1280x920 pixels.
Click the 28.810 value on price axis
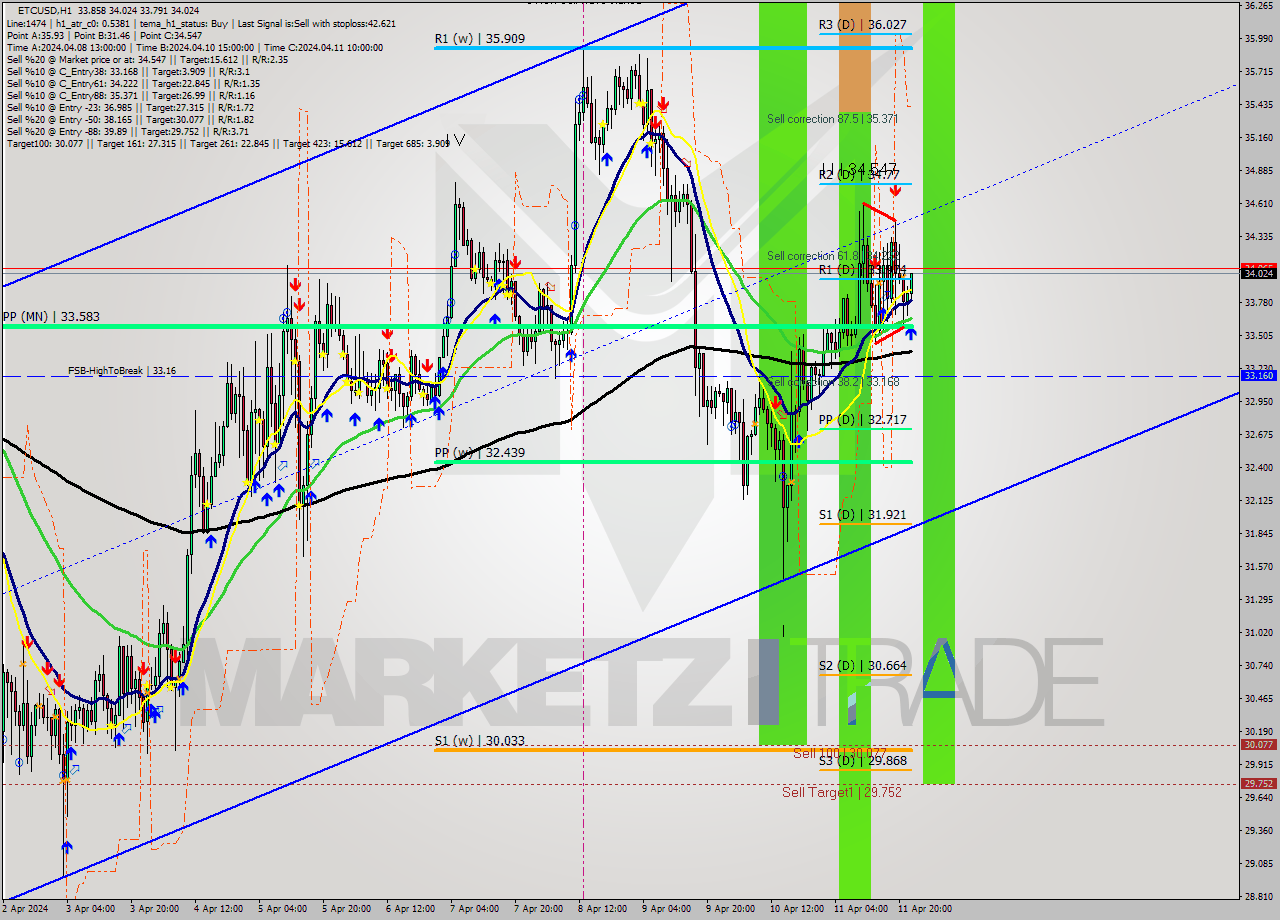pos(1258,896)
